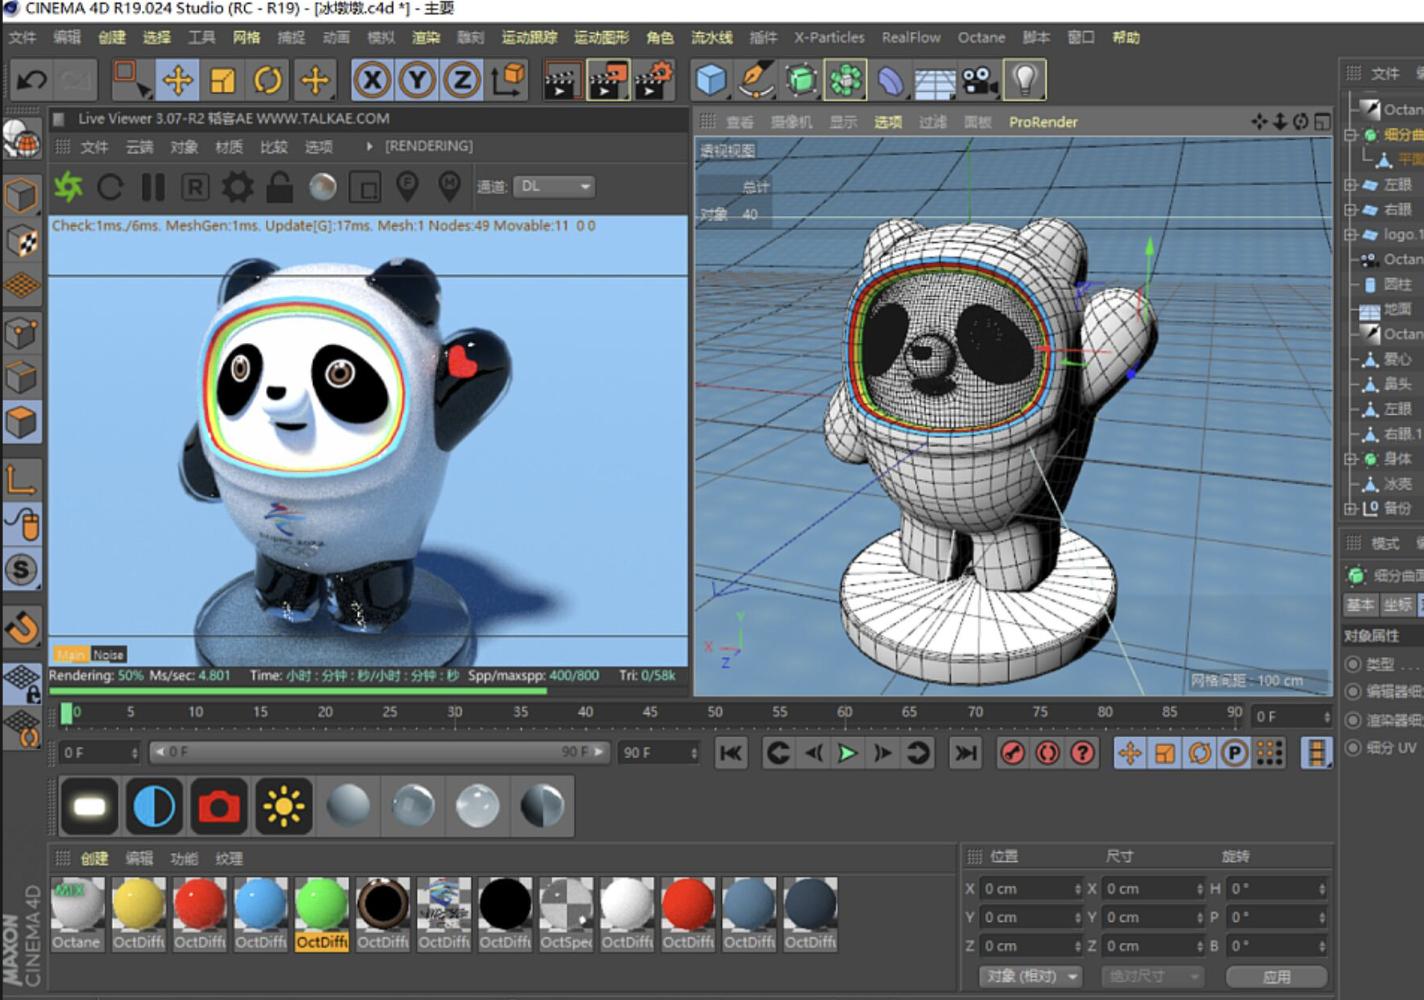Choose the Spline Pen tool icon
The height and width of the screenshot is (1000, 1424).
click(x=756, y=79)
